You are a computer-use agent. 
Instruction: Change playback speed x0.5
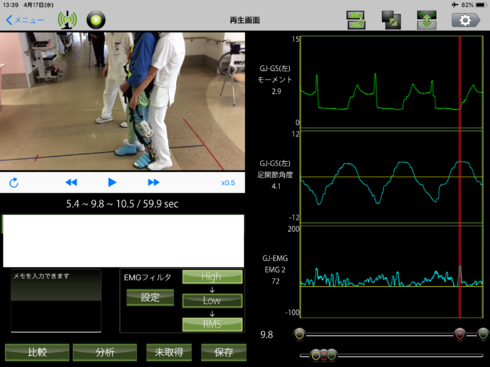point(228,183)
